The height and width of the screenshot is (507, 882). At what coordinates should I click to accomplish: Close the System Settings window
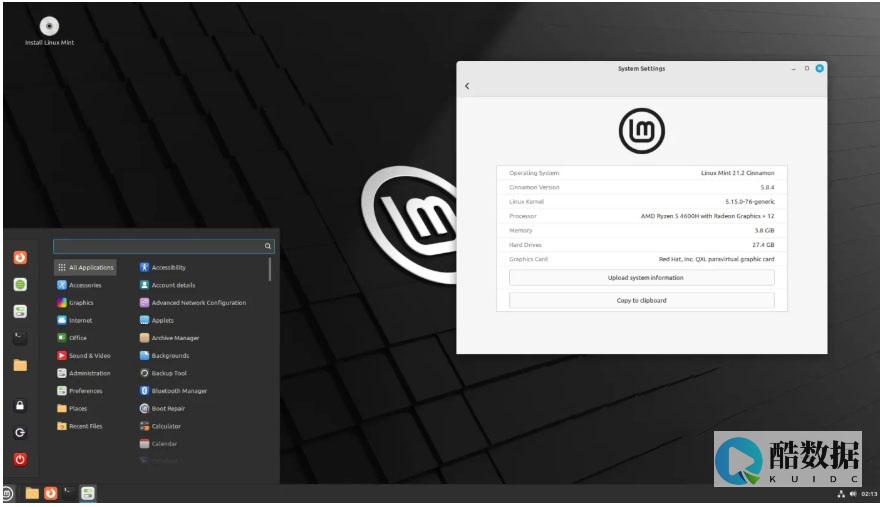click(x=820, y=69)
